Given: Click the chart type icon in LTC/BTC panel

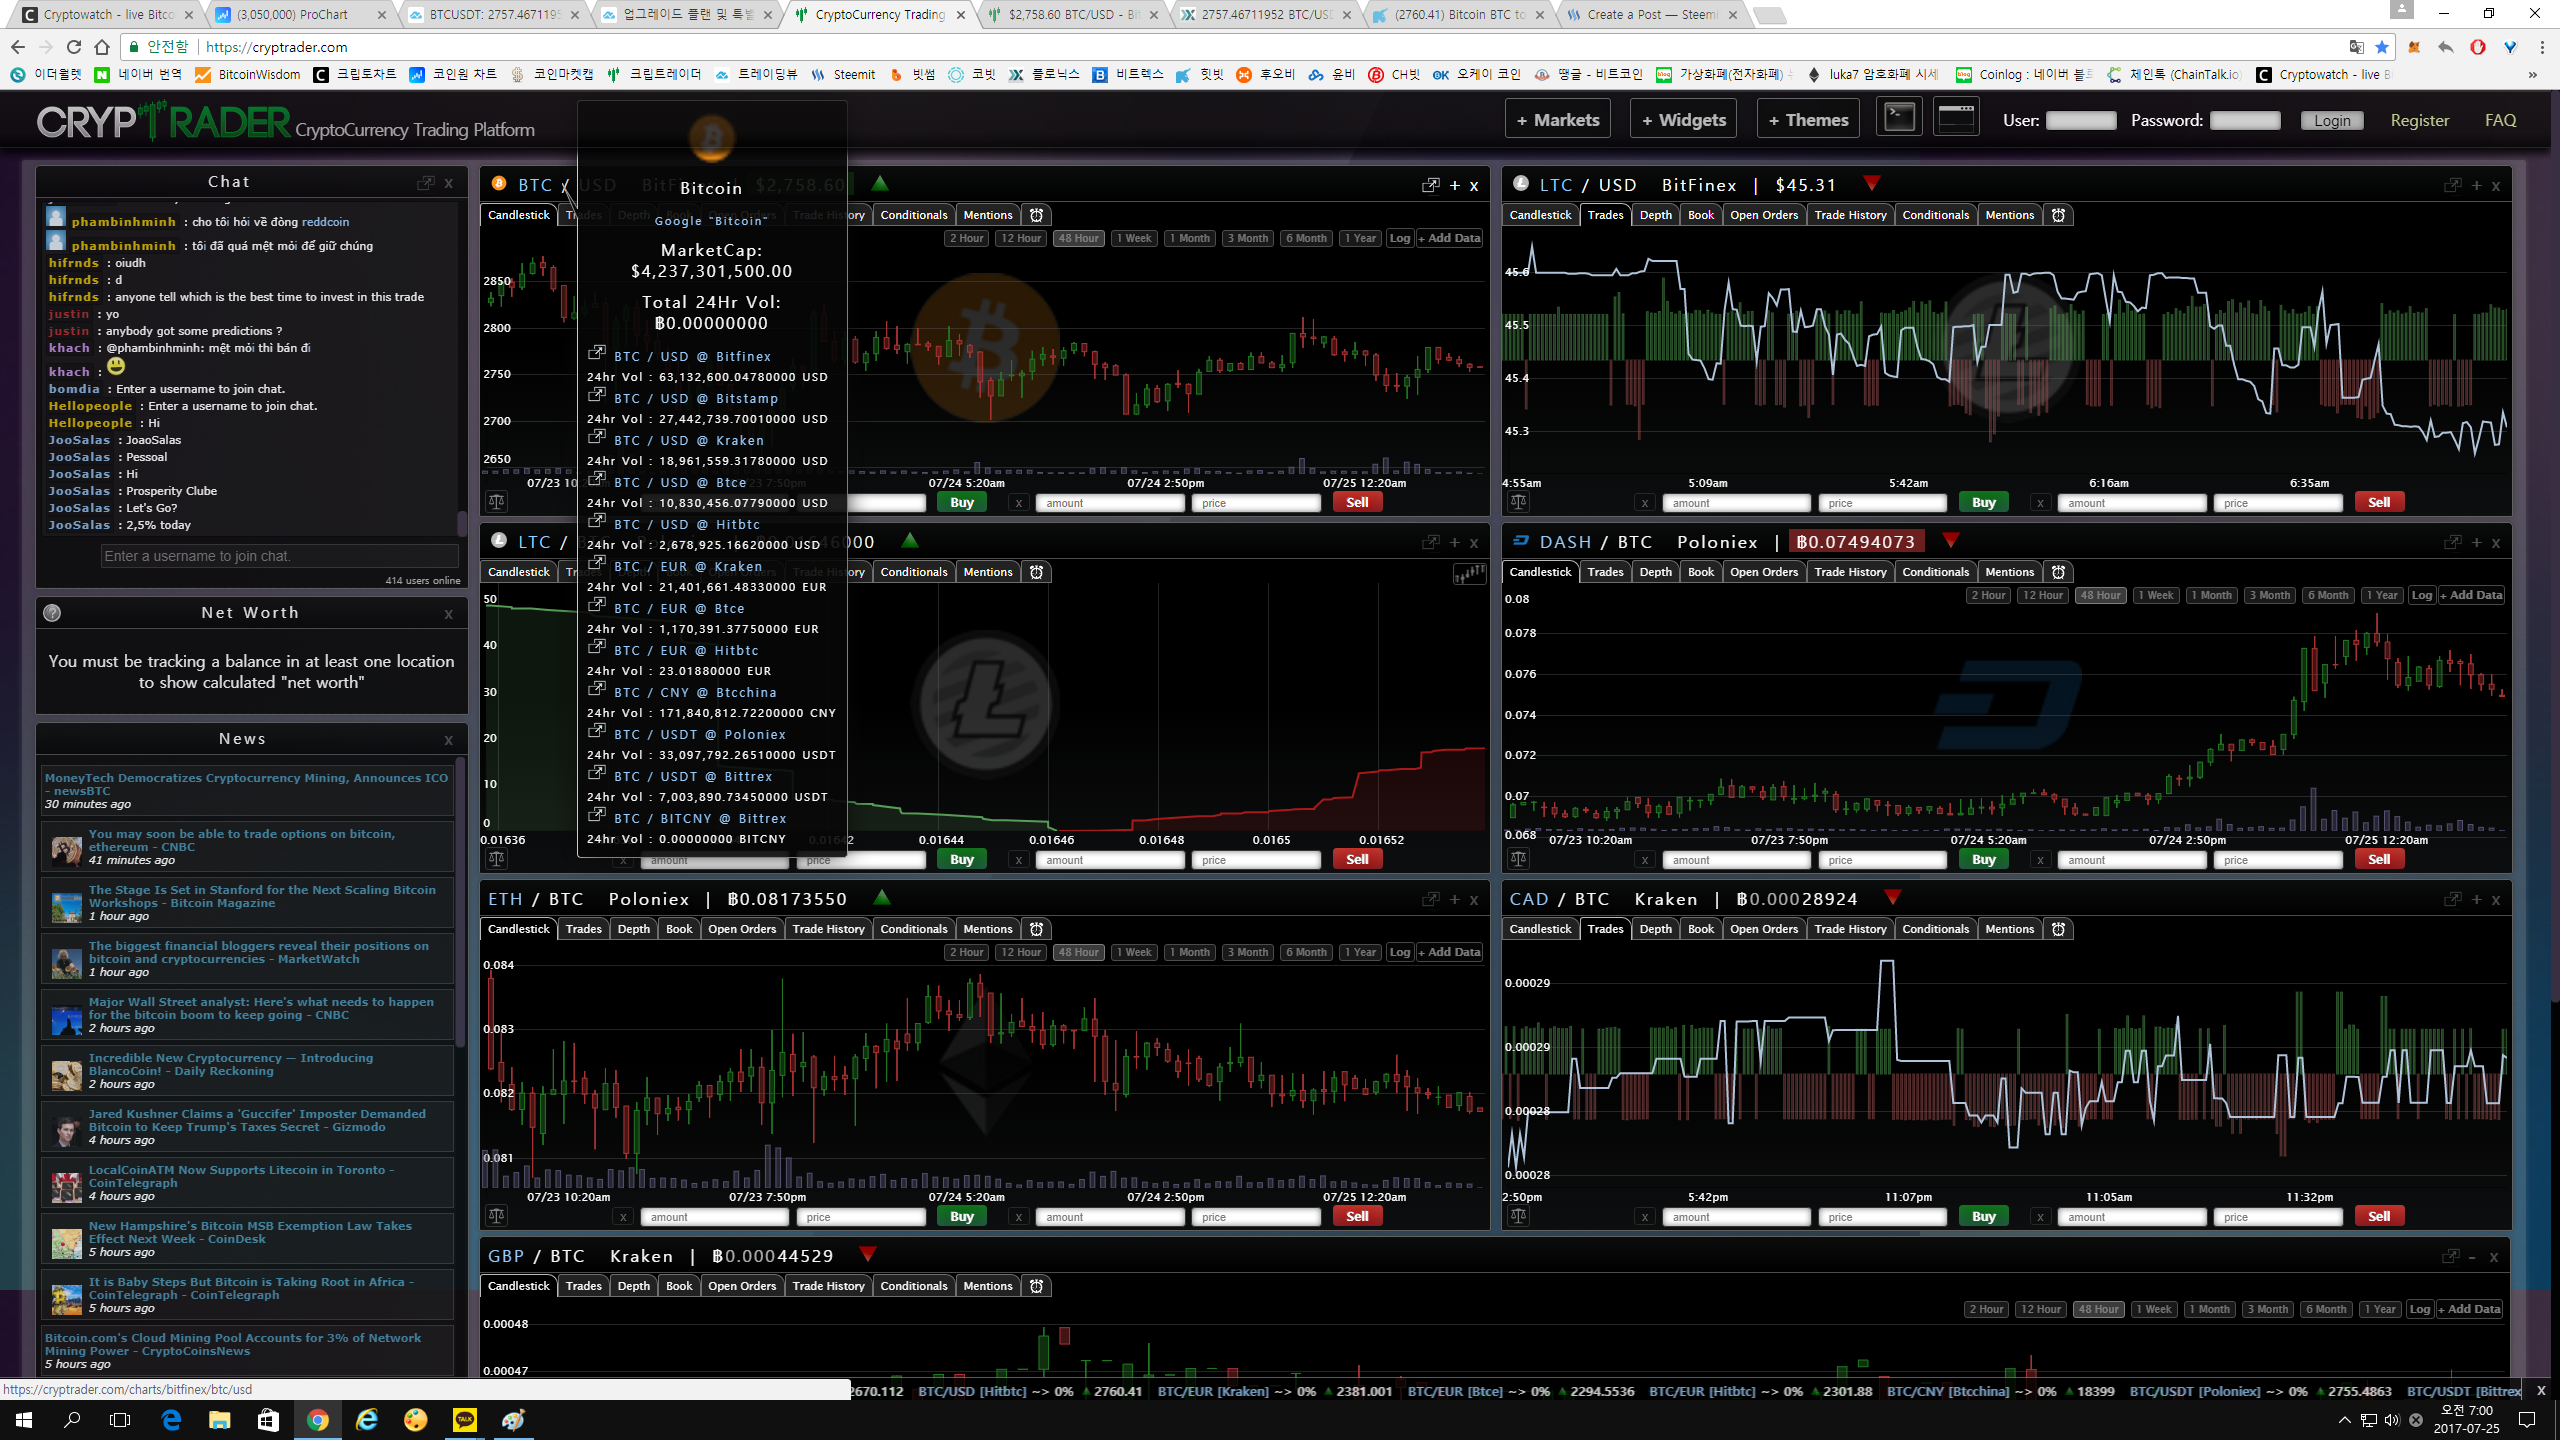Looking at the screenshot, I should pyautogui.click(x=1469, y=573).
